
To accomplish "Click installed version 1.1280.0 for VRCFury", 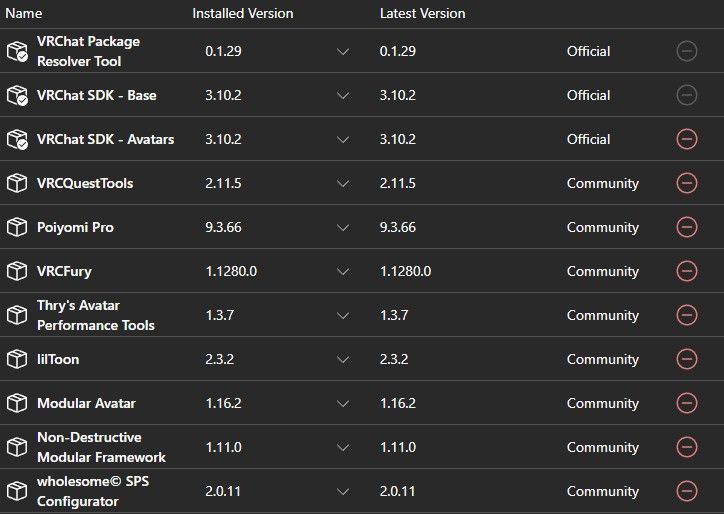I will (x=231, y=271).
